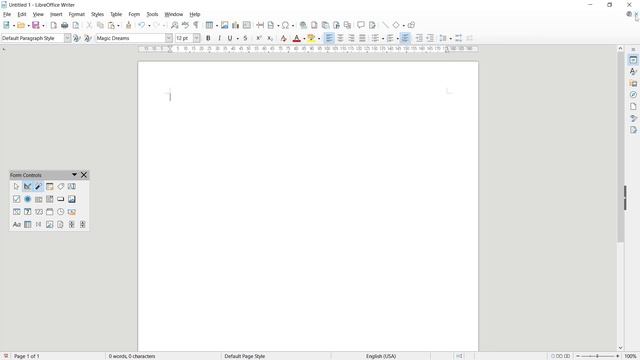Click in the blank document page
The height and width of the screenshot is (360, 640).
[308, 206]
